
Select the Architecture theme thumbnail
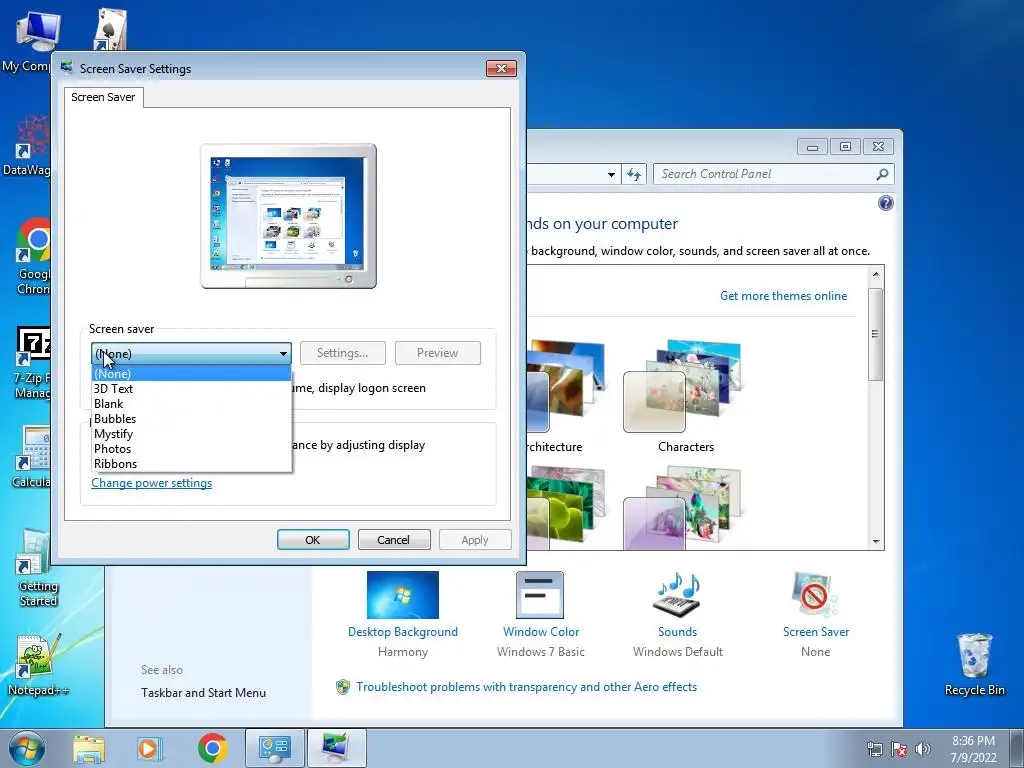point(566,385)
